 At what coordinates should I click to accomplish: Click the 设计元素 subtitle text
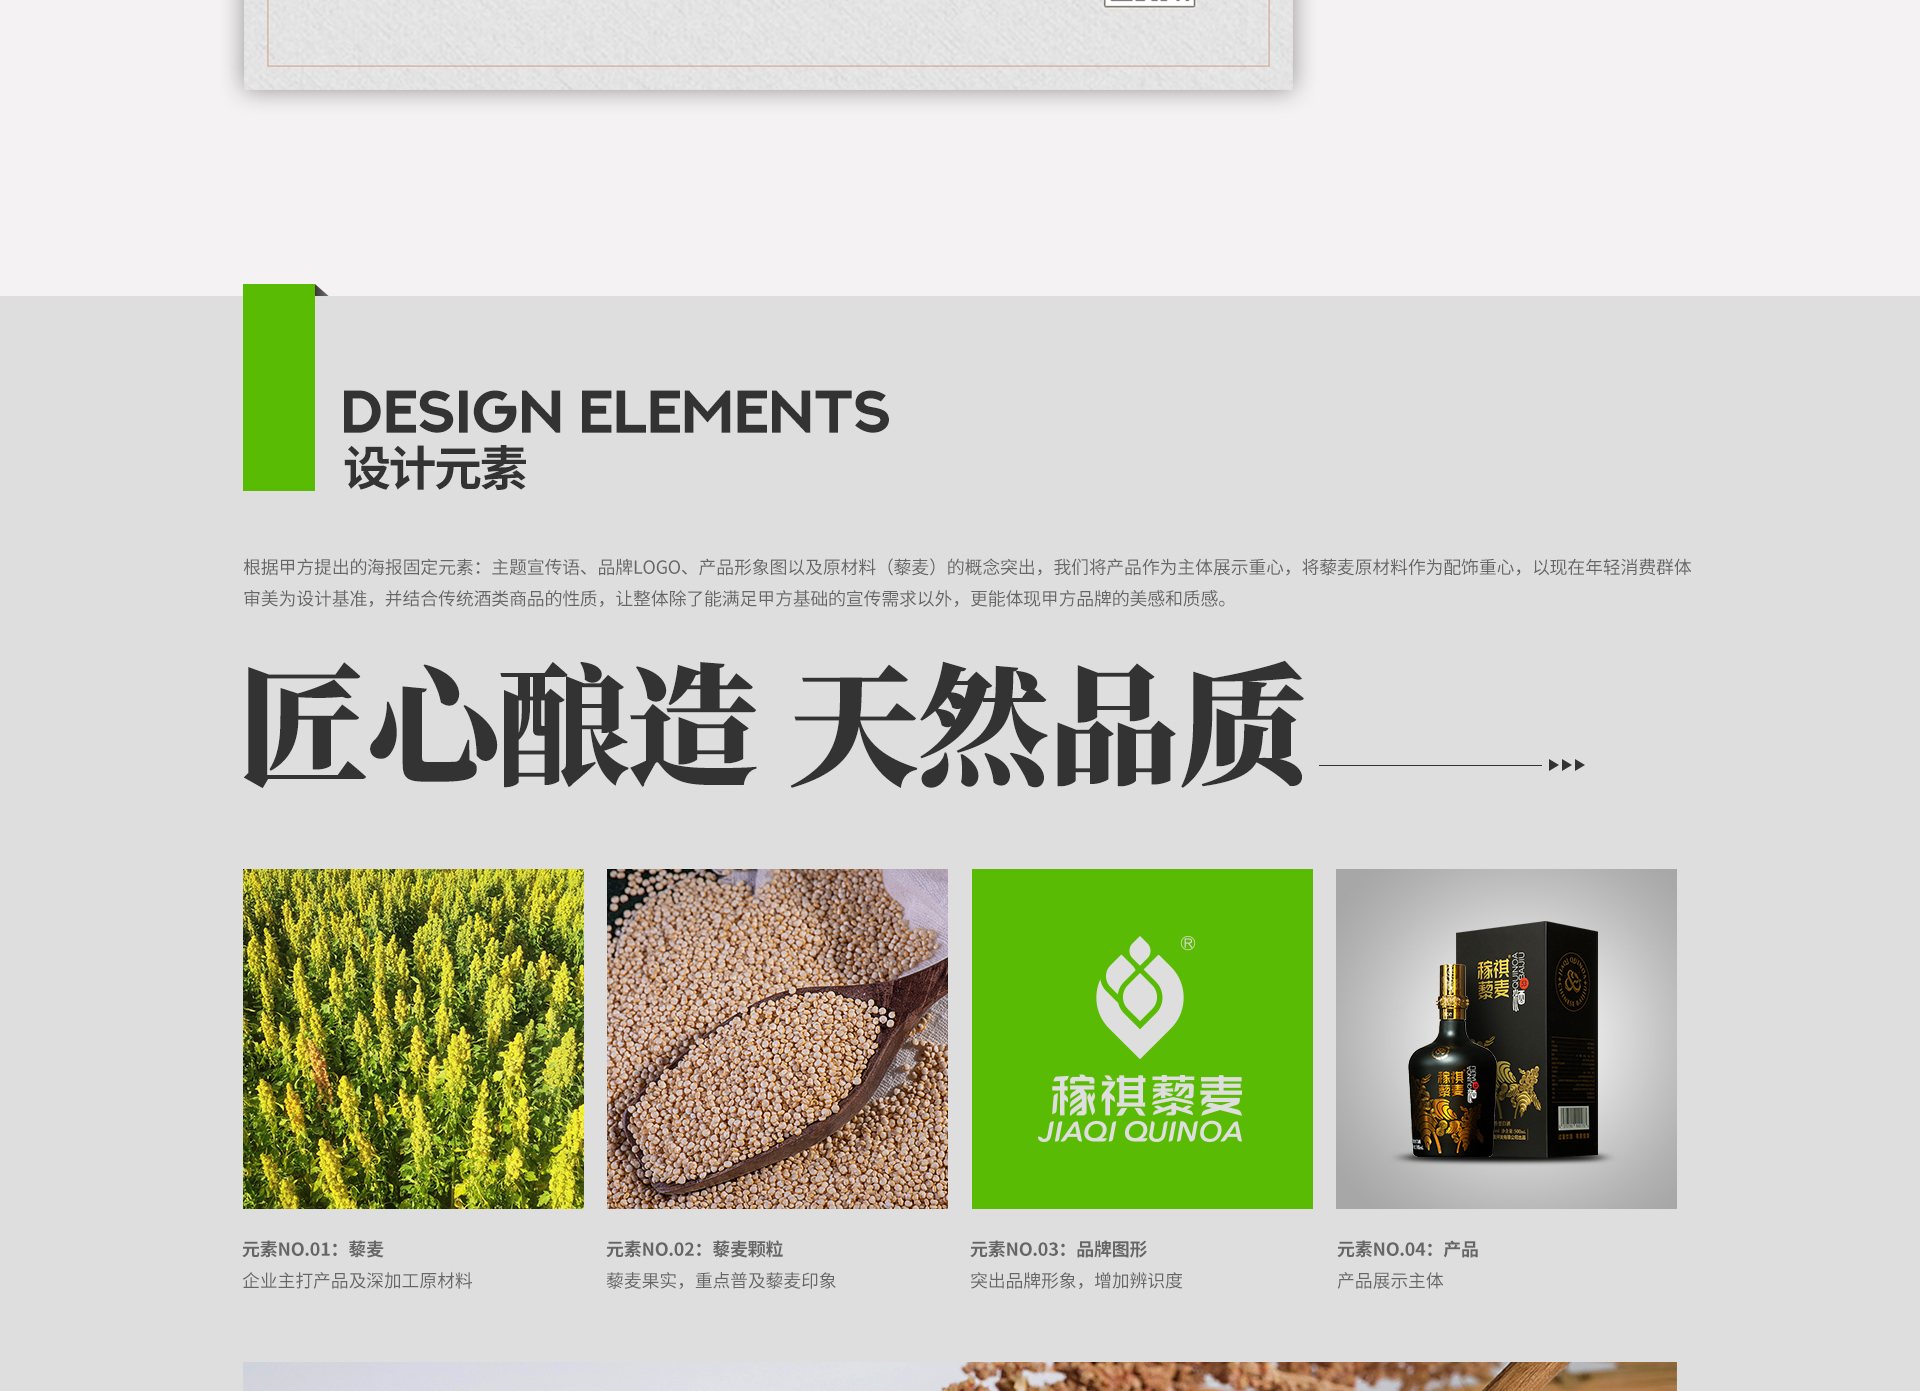pyautogui.click(x=435, y=469)
